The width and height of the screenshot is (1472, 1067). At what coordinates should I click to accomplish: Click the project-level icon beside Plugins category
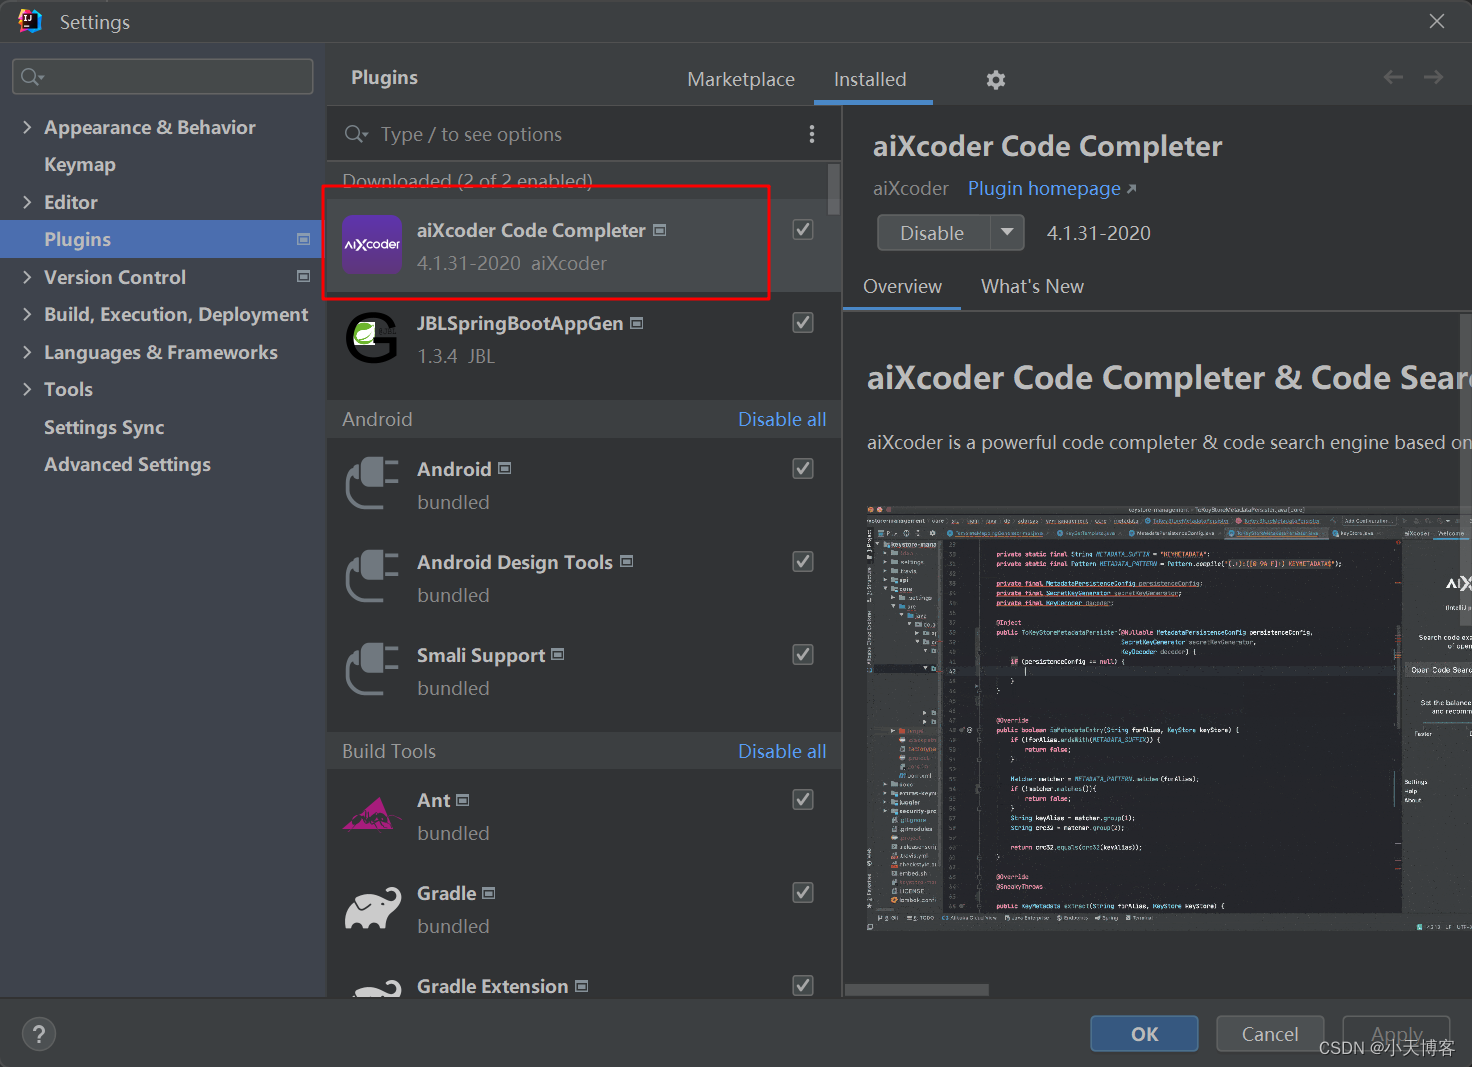(303, 239)
